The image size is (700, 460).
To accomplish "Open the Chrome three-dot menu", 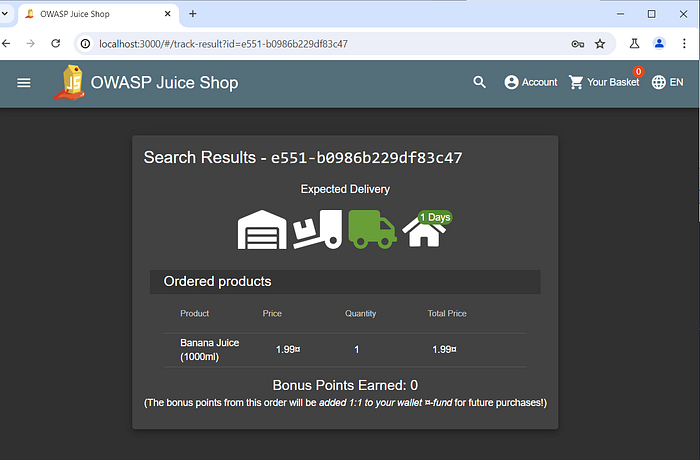I will coord(684,43).
